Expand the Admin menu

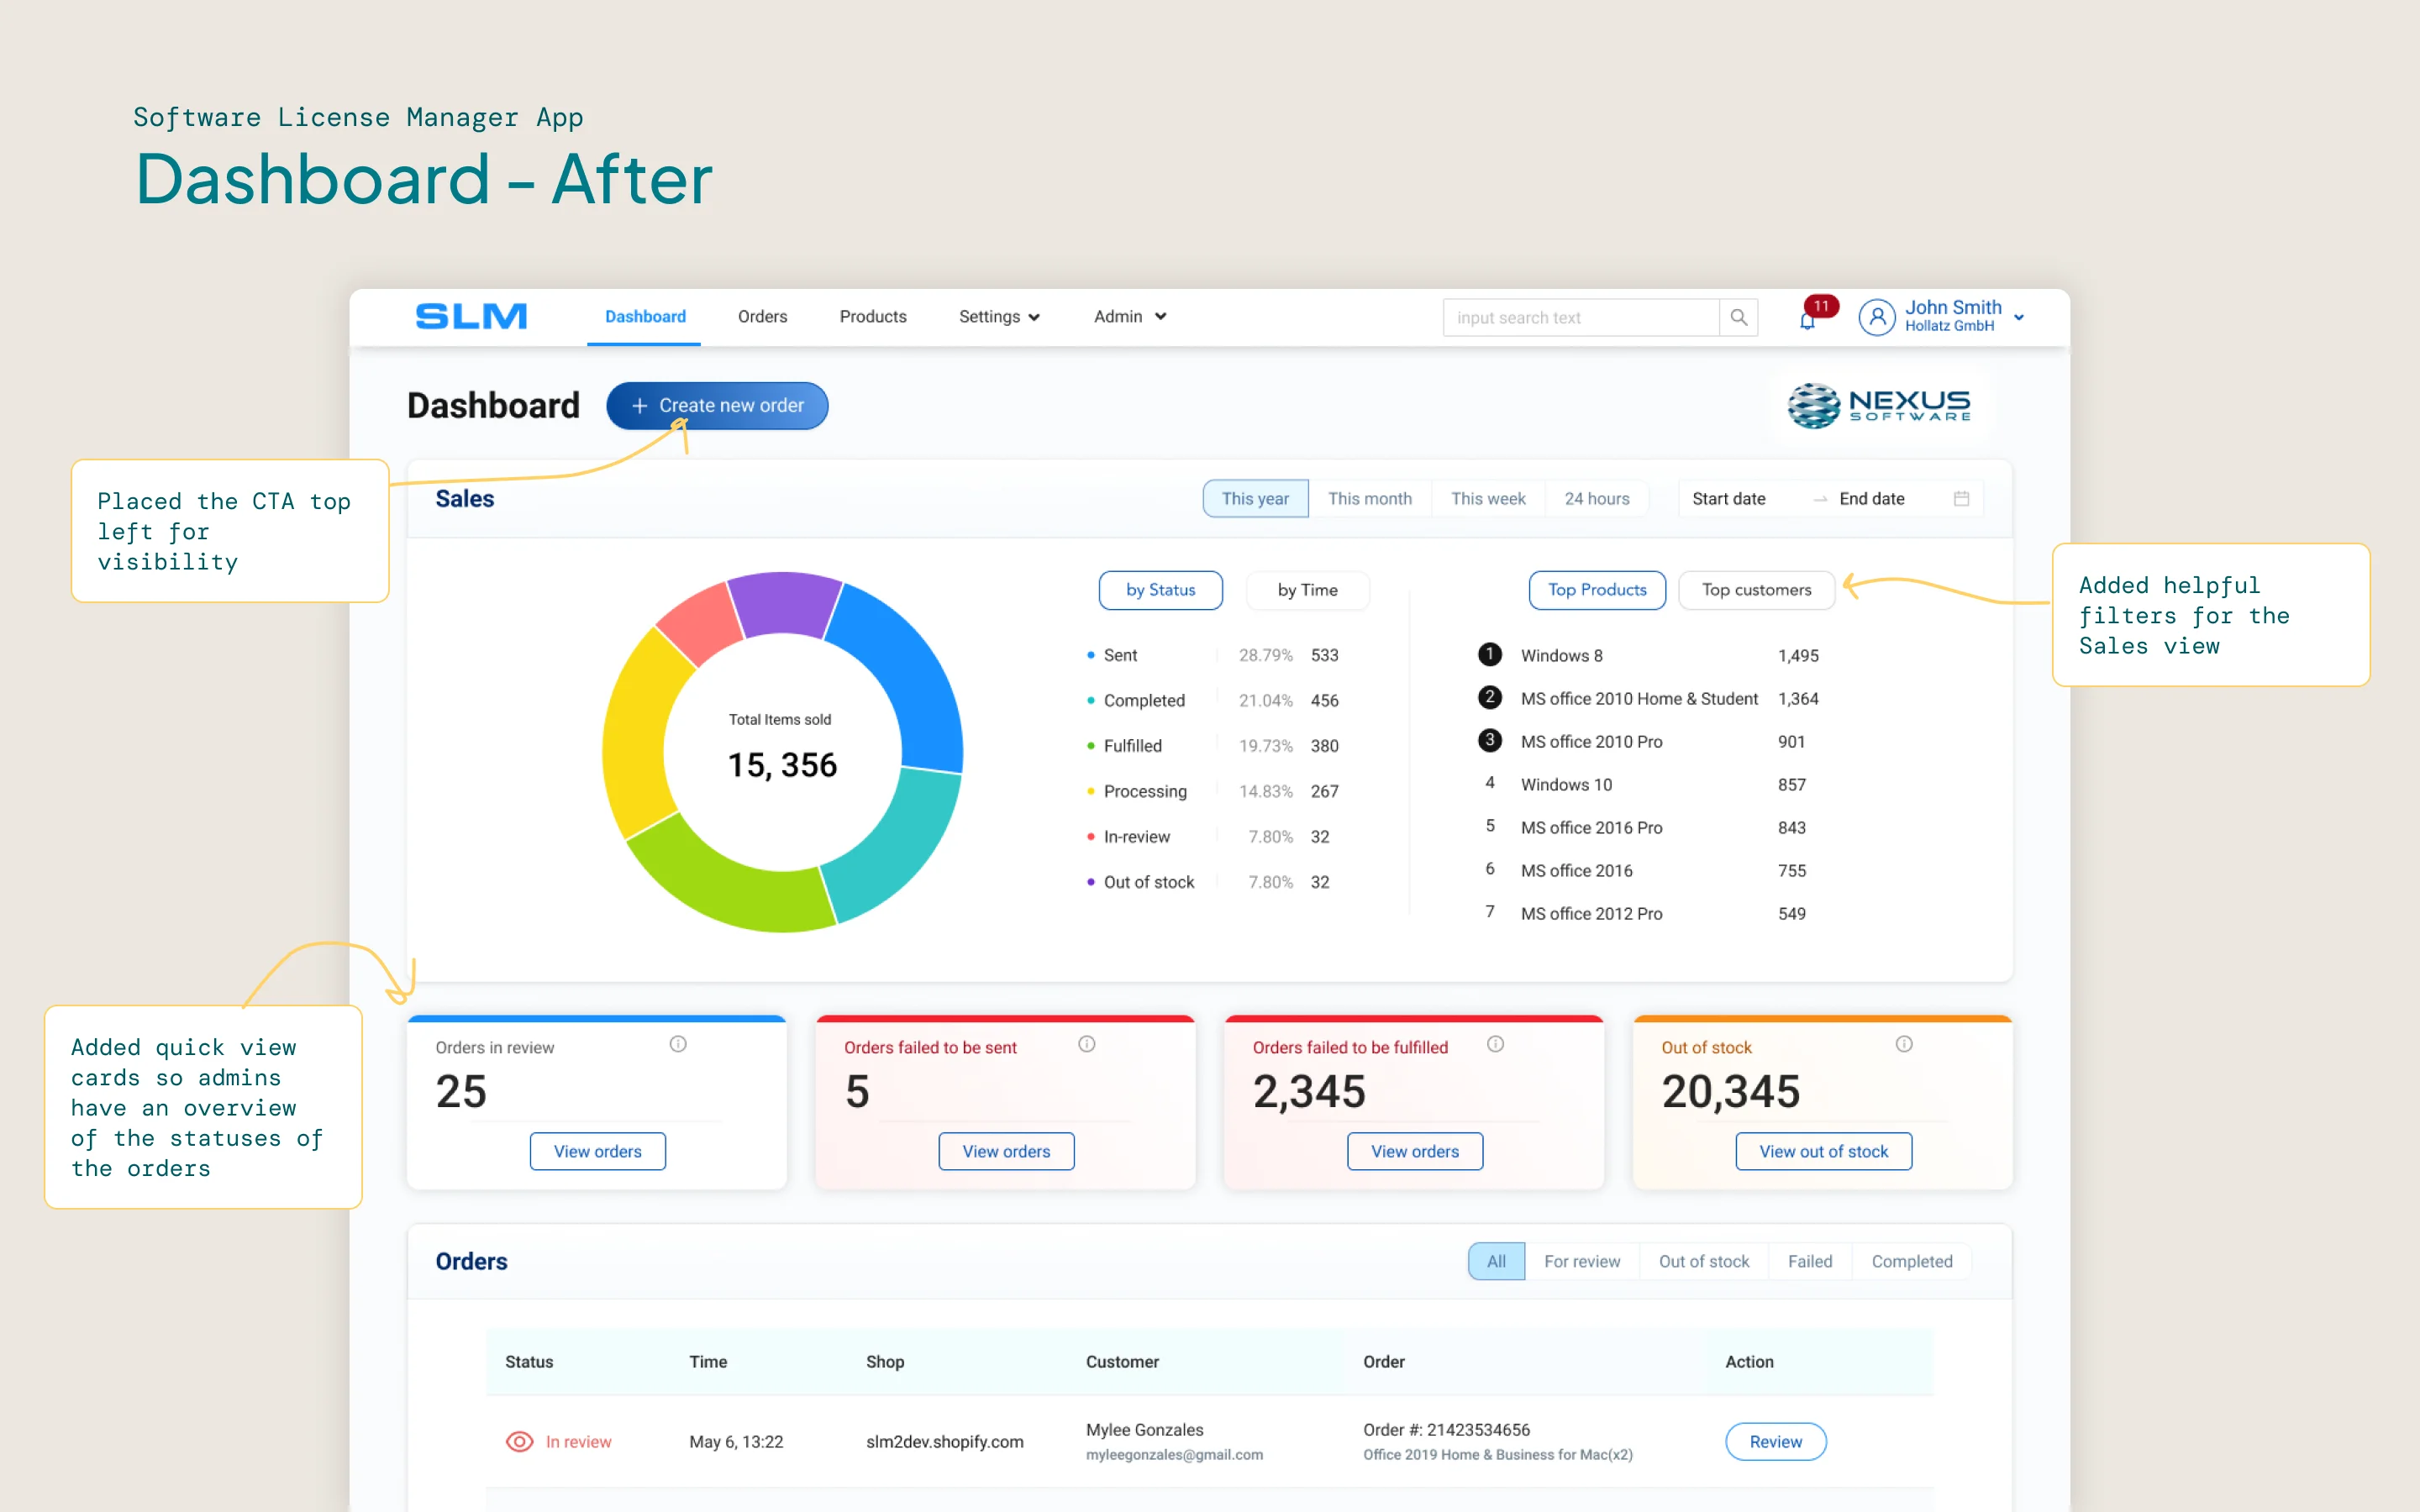pos(1130,317)
